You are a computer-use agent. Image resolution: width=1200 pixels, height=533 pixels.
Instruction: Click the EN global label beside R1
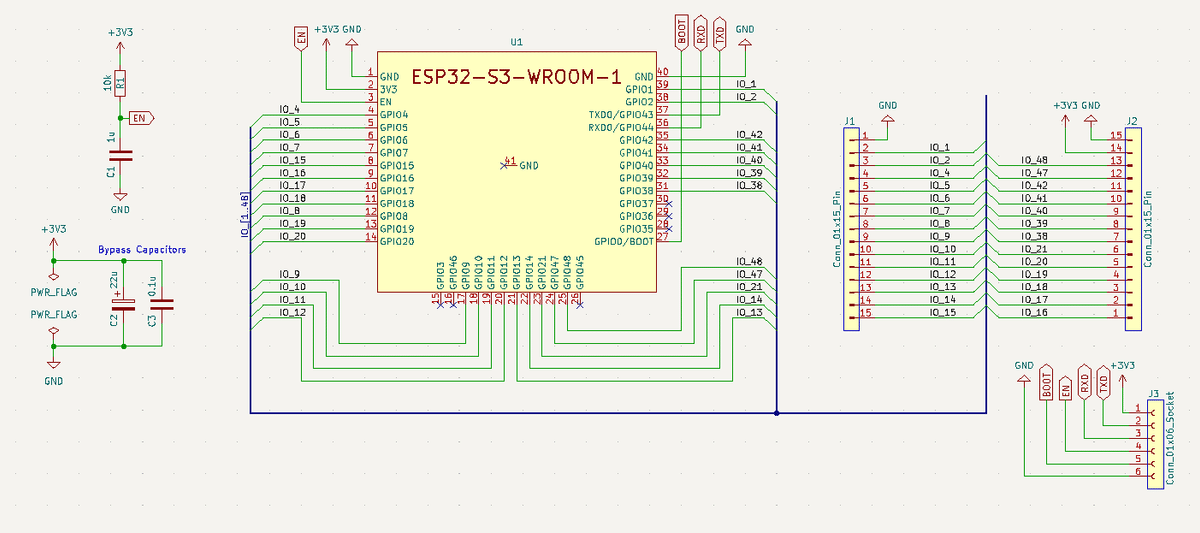143,118
